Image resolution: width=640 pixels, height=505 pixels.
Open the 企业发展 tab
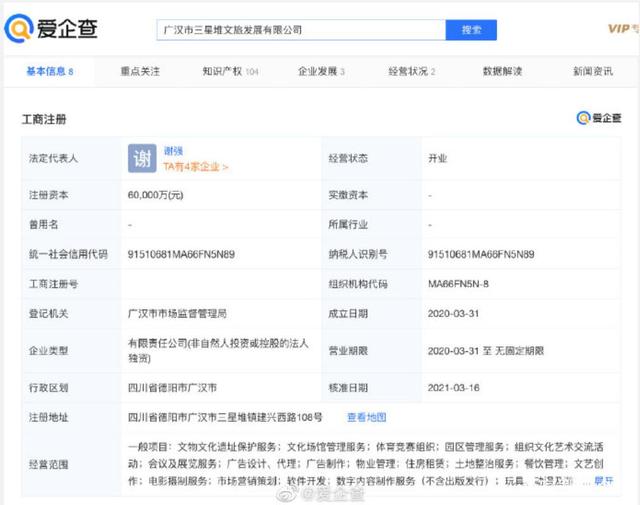click(321, 71)
